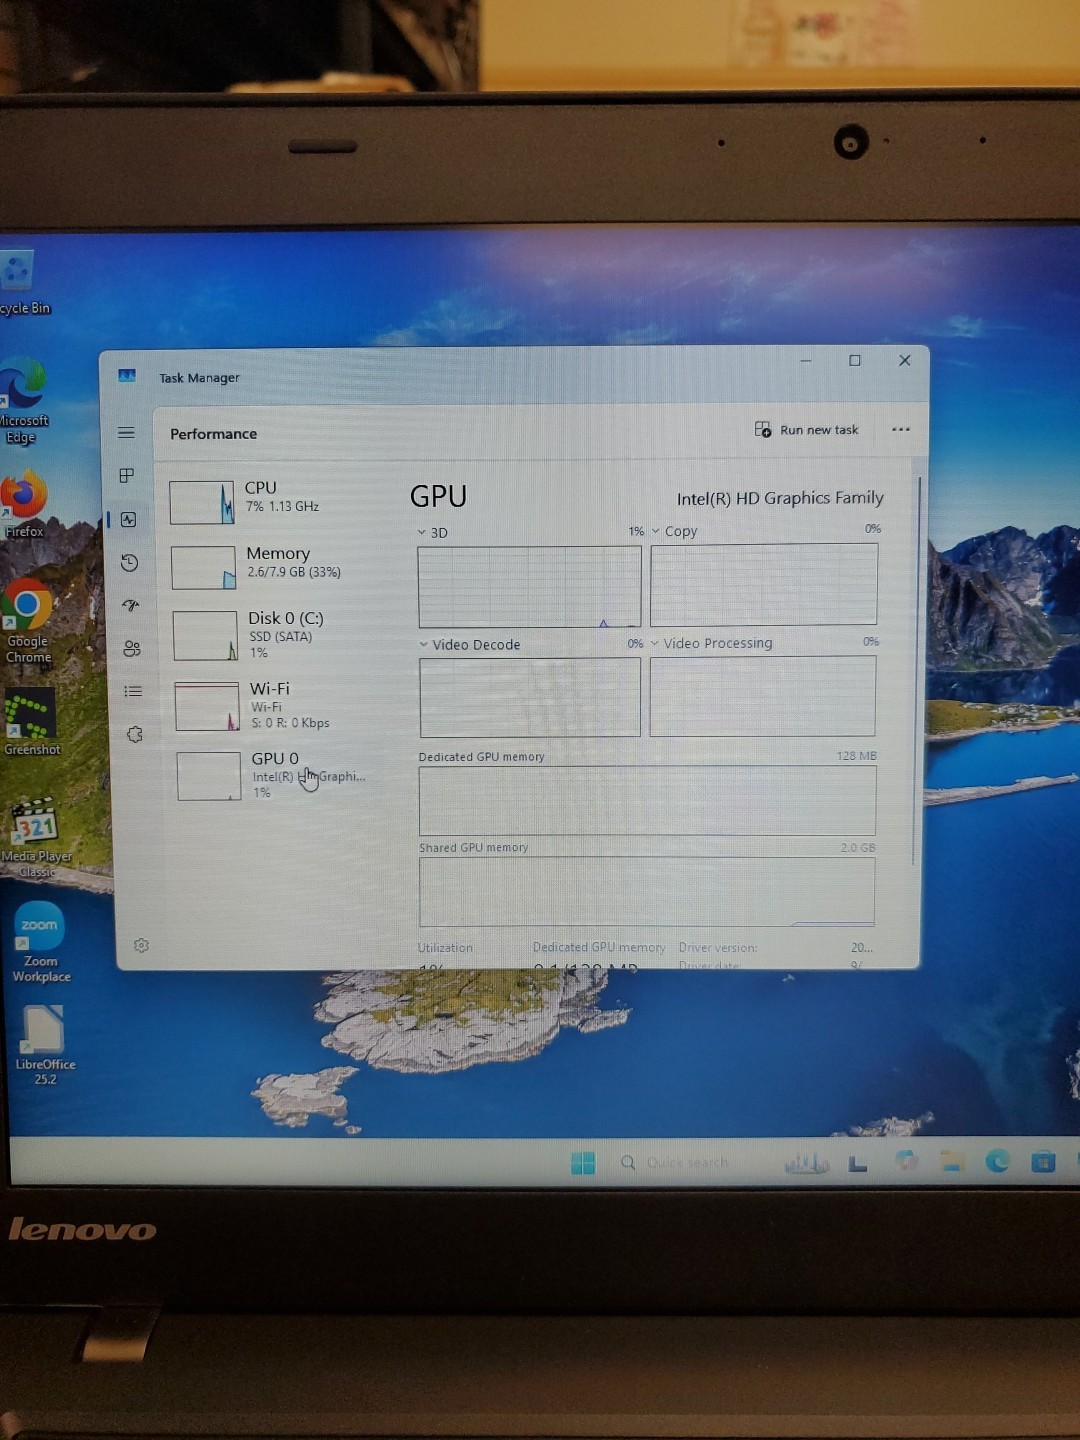Screen dimensions: 1080x1440
Task: Click the city skyline taskbar icon
Action: (806, 1163)
